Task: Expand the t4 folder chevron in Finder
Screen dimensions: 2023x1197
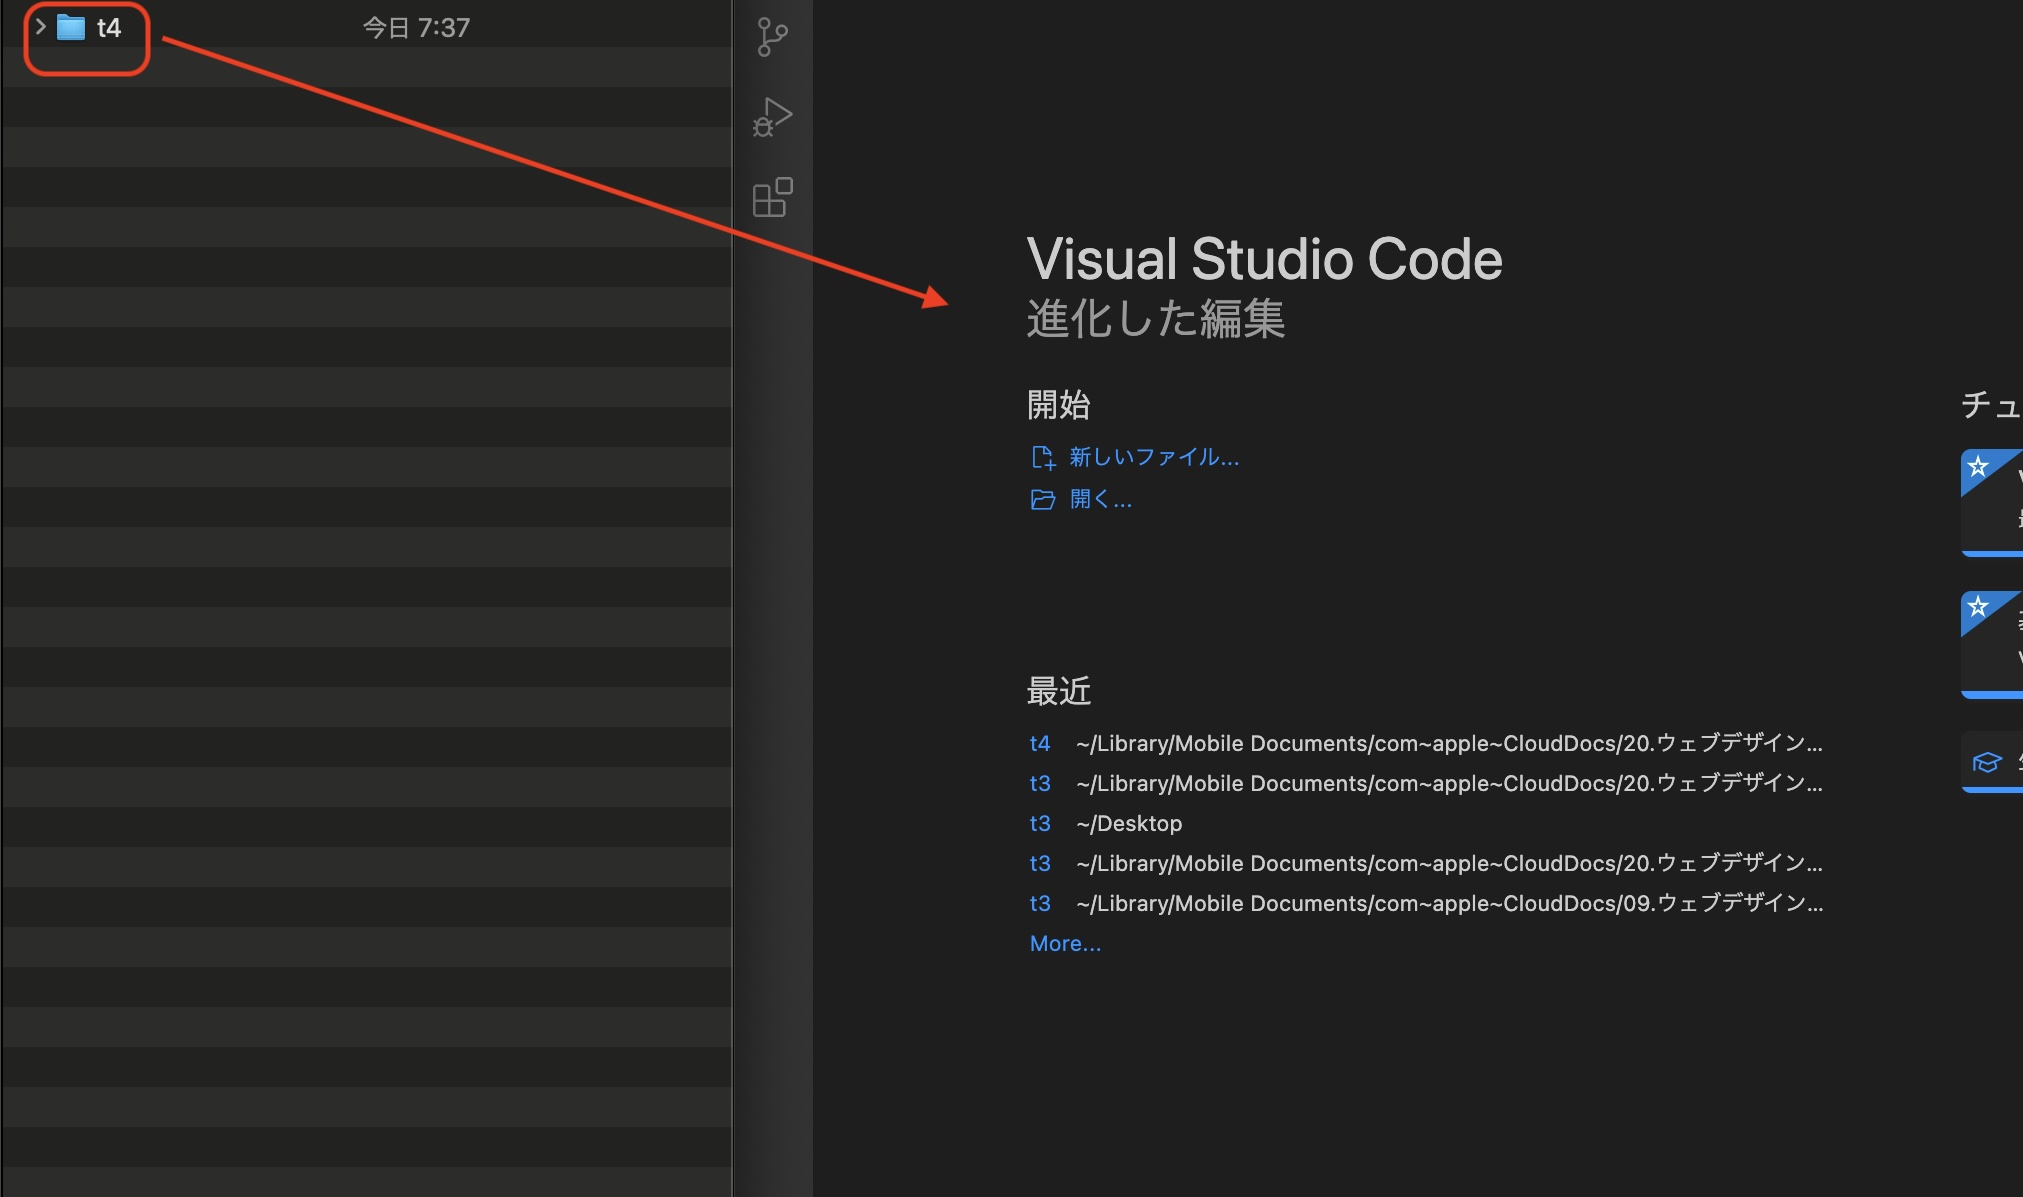Action: coord(40,27)
